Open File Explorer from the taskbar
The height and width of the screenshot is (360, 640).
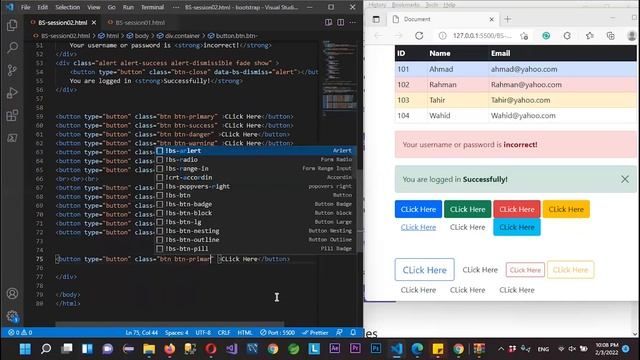[x=149, y=349]
